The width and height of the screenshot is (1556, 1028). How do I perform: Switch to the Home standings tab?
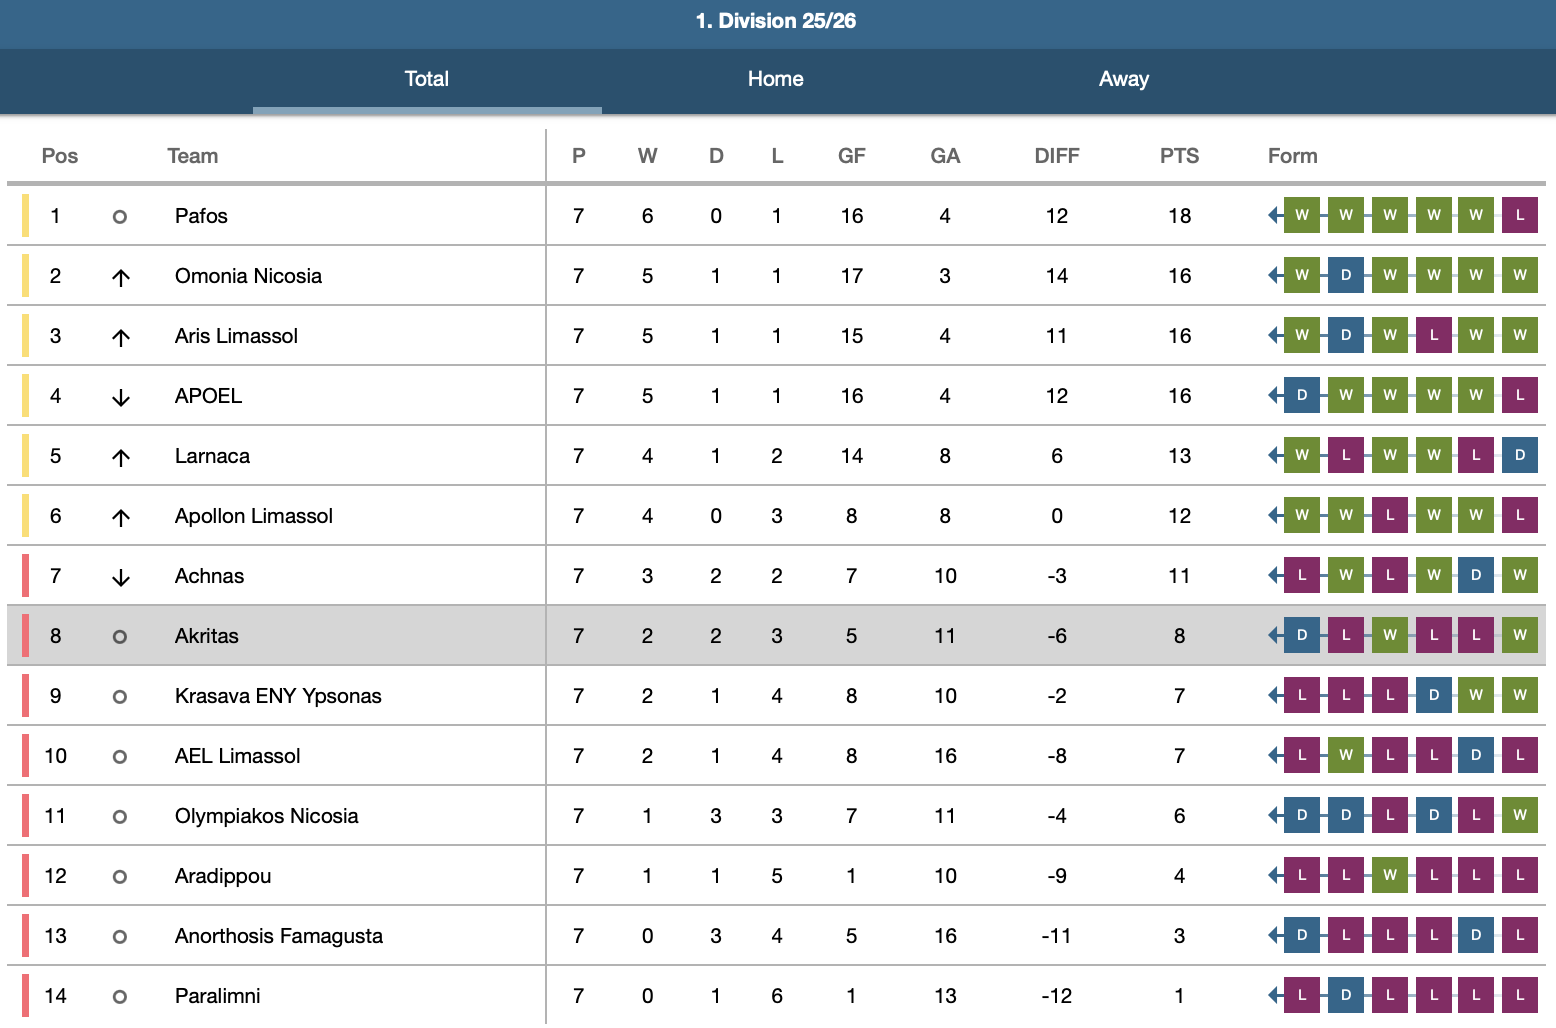point(775,79)
